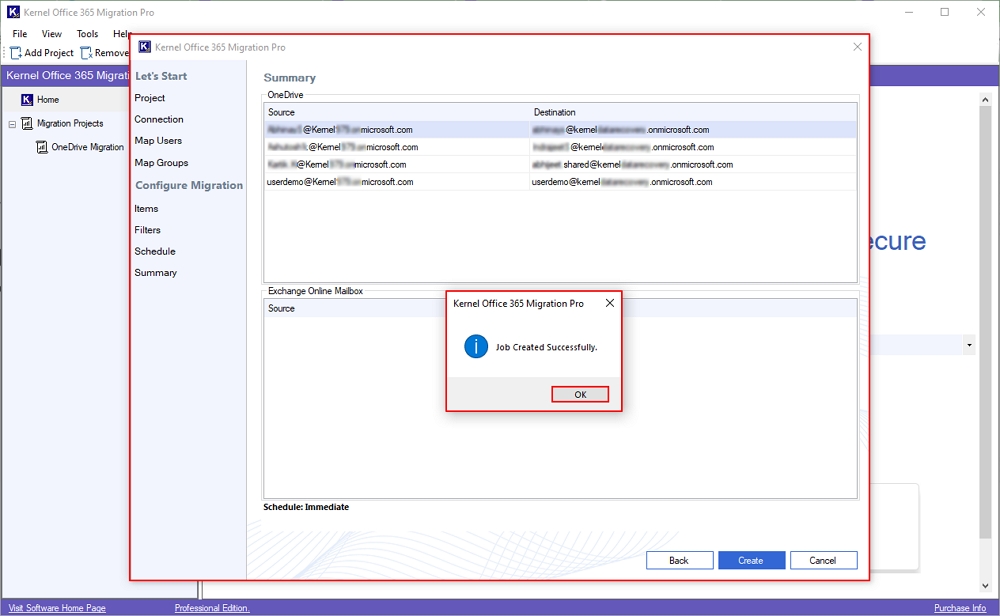Open the Tools menu
1000x616 pixels.
coord(87,34)
